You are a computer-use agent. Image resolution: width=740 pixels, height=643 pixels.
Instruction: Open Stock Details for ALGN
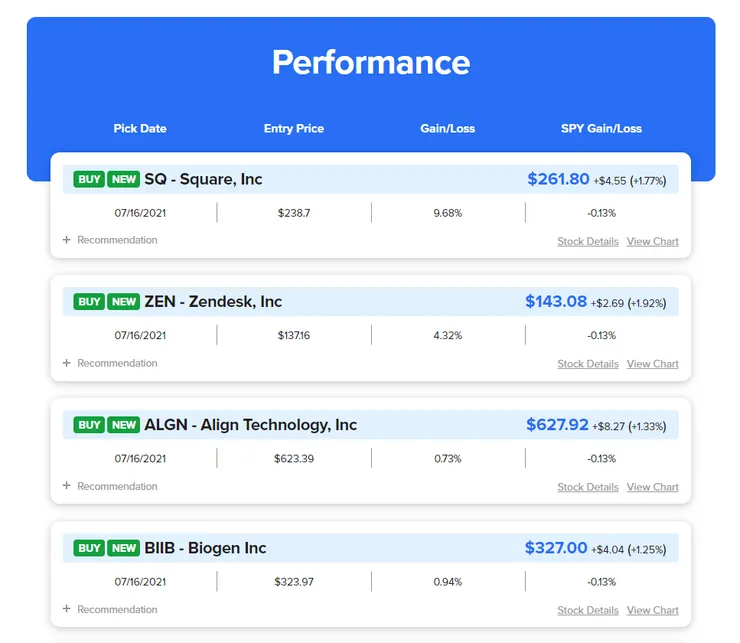click(x=588, y=487)
